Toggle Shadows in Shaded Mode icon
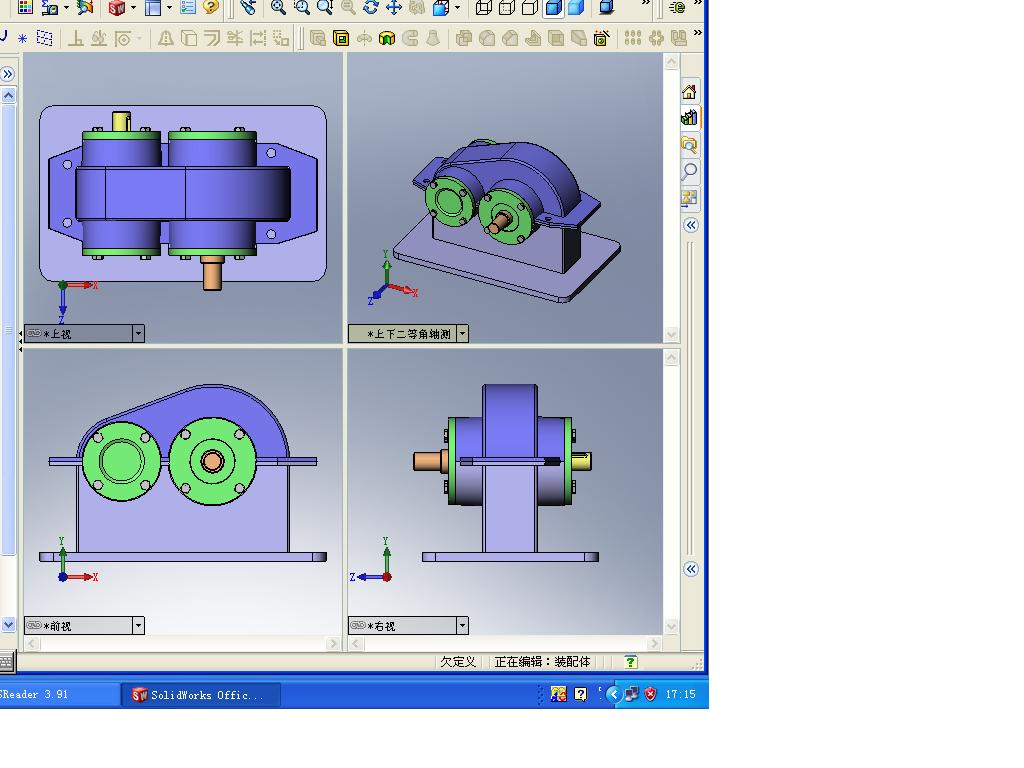Image resolution: width=1024 pixels, height=768 pixels. pos(607,8)
